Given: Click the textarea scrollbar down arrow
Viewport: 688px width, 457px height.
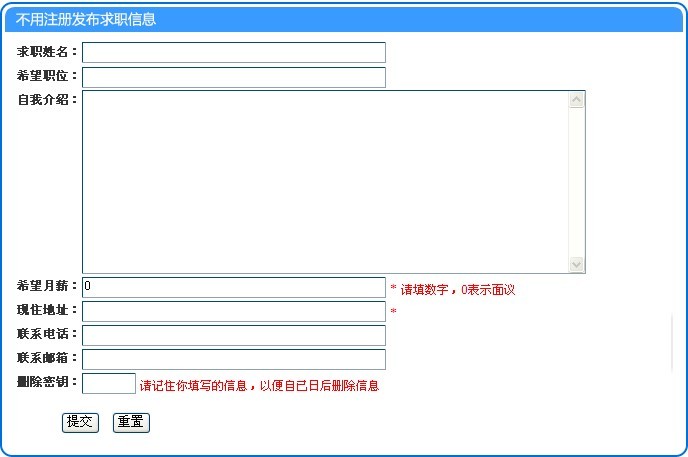Looking at the screenshot, I should tap(576, 264).
